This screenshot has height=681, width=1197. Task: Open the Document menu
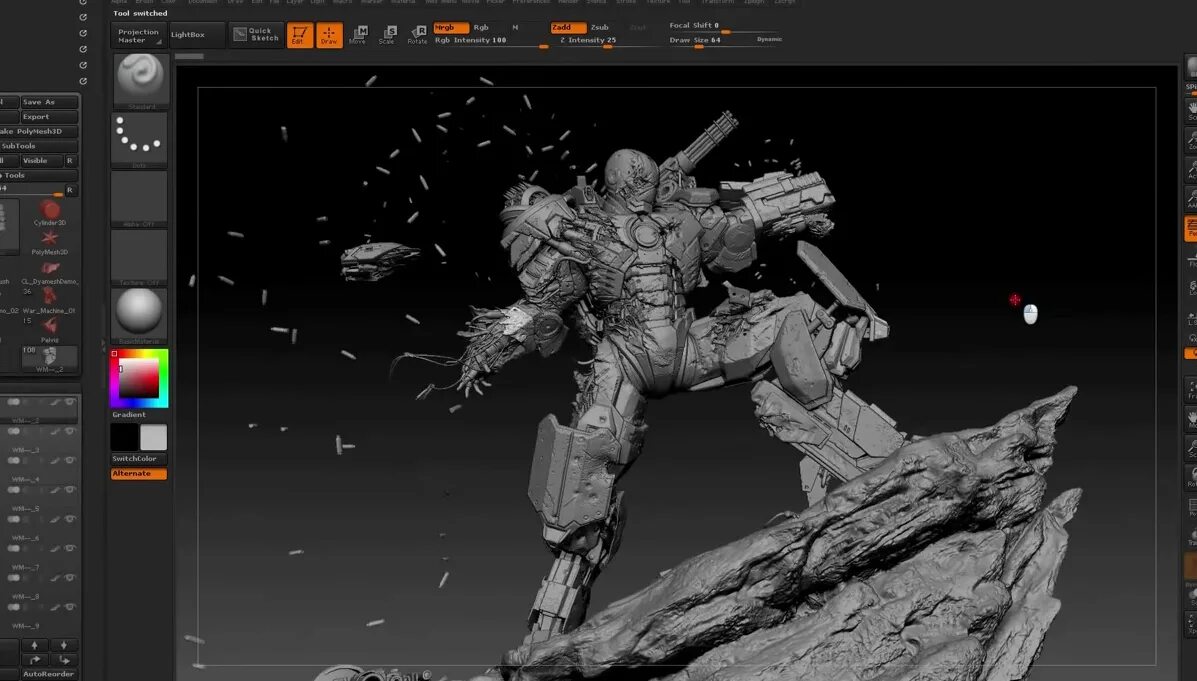pyautogui.click(x=203, y=2)
